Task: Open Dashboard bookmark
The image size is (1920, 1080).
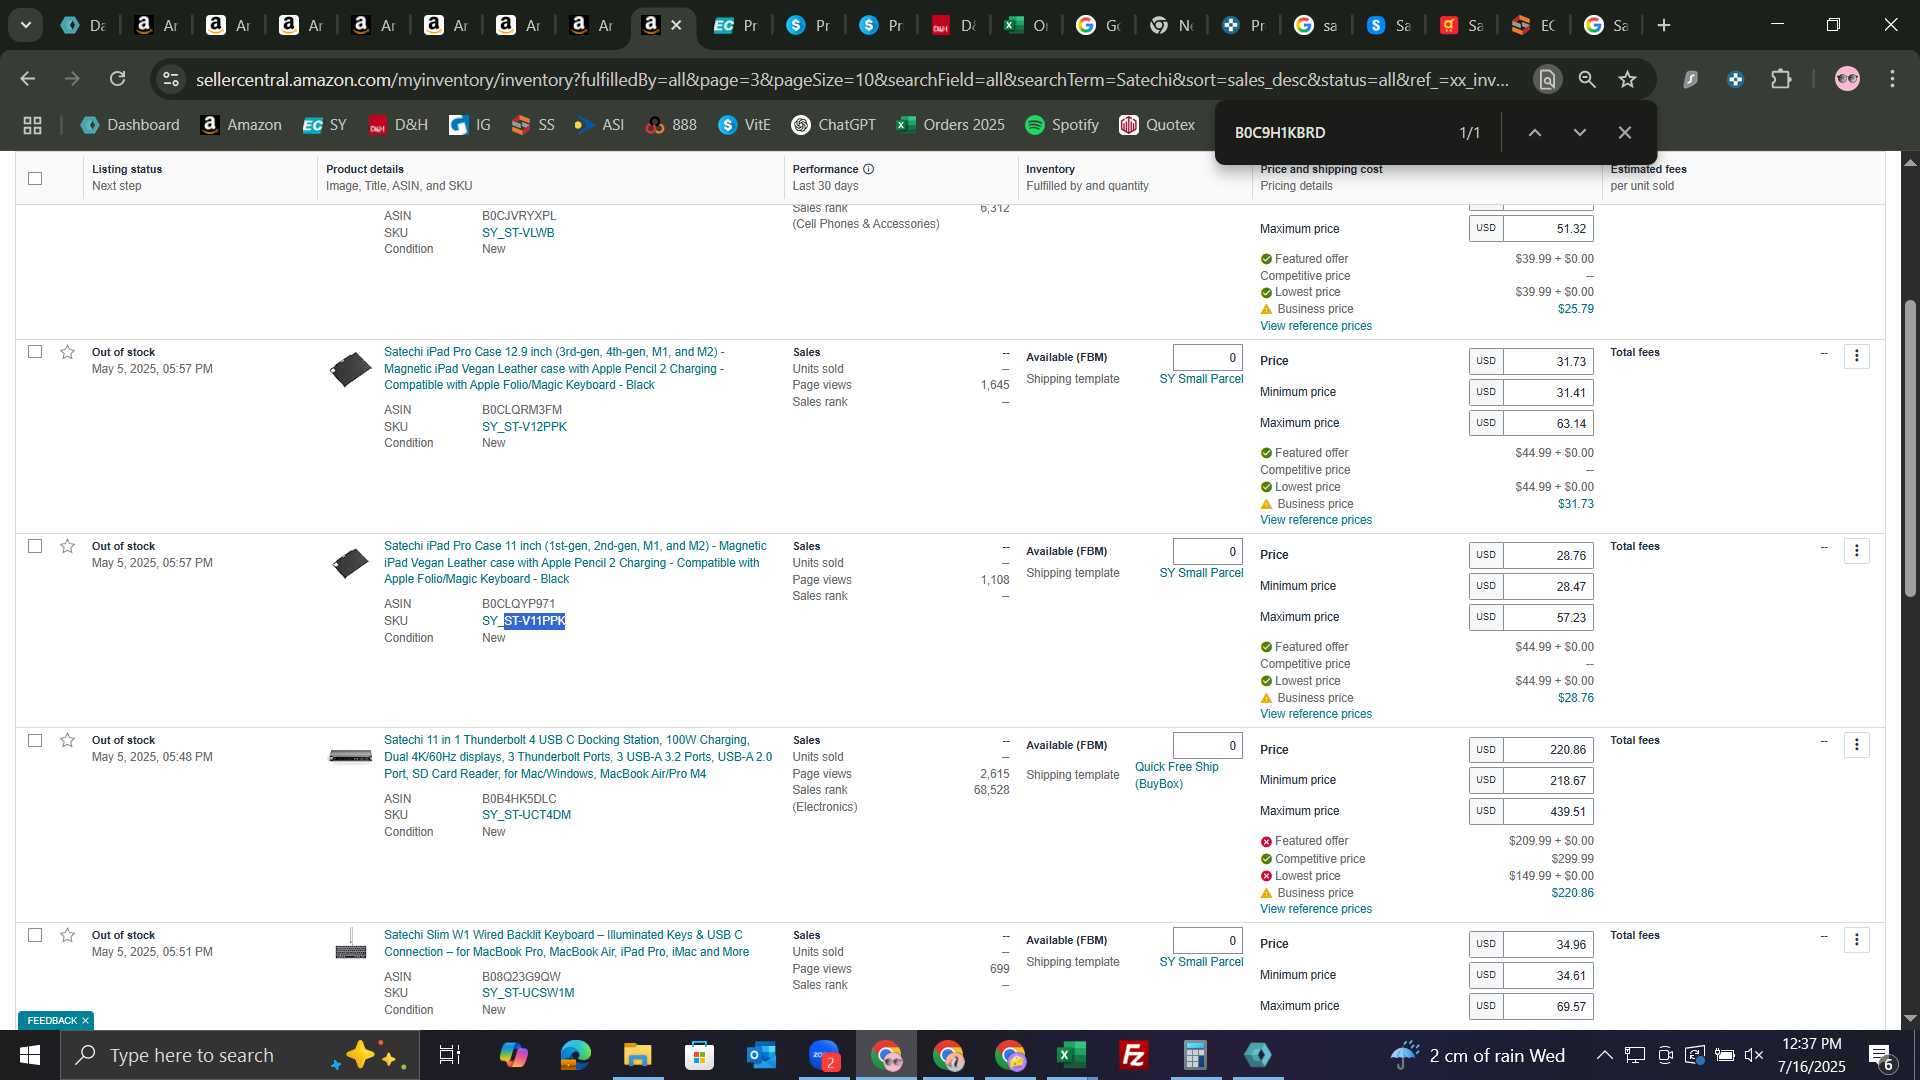Action: (x=130, y=125)
